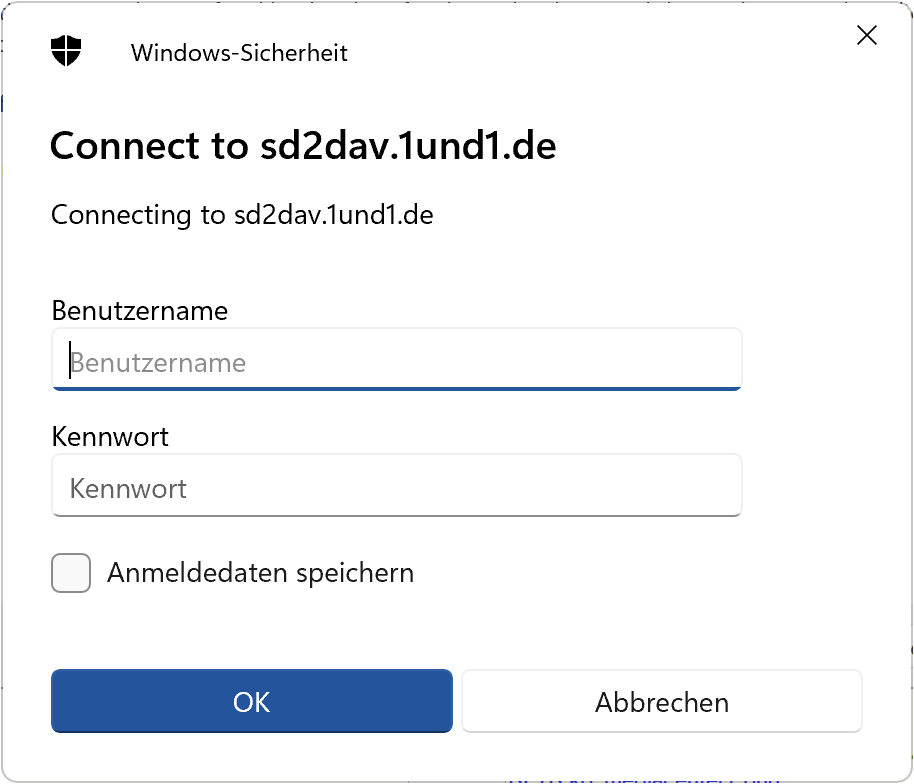Click the Benutzername field label
This screenshot has width=914, height=784.
[140, 311]
